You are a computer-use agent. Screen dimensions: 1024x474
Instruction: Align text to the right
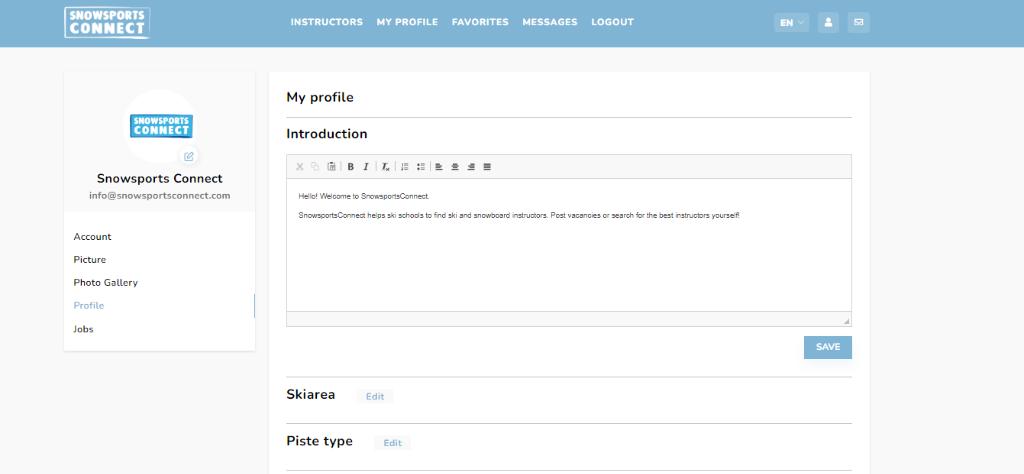click(x=471, y=166)
